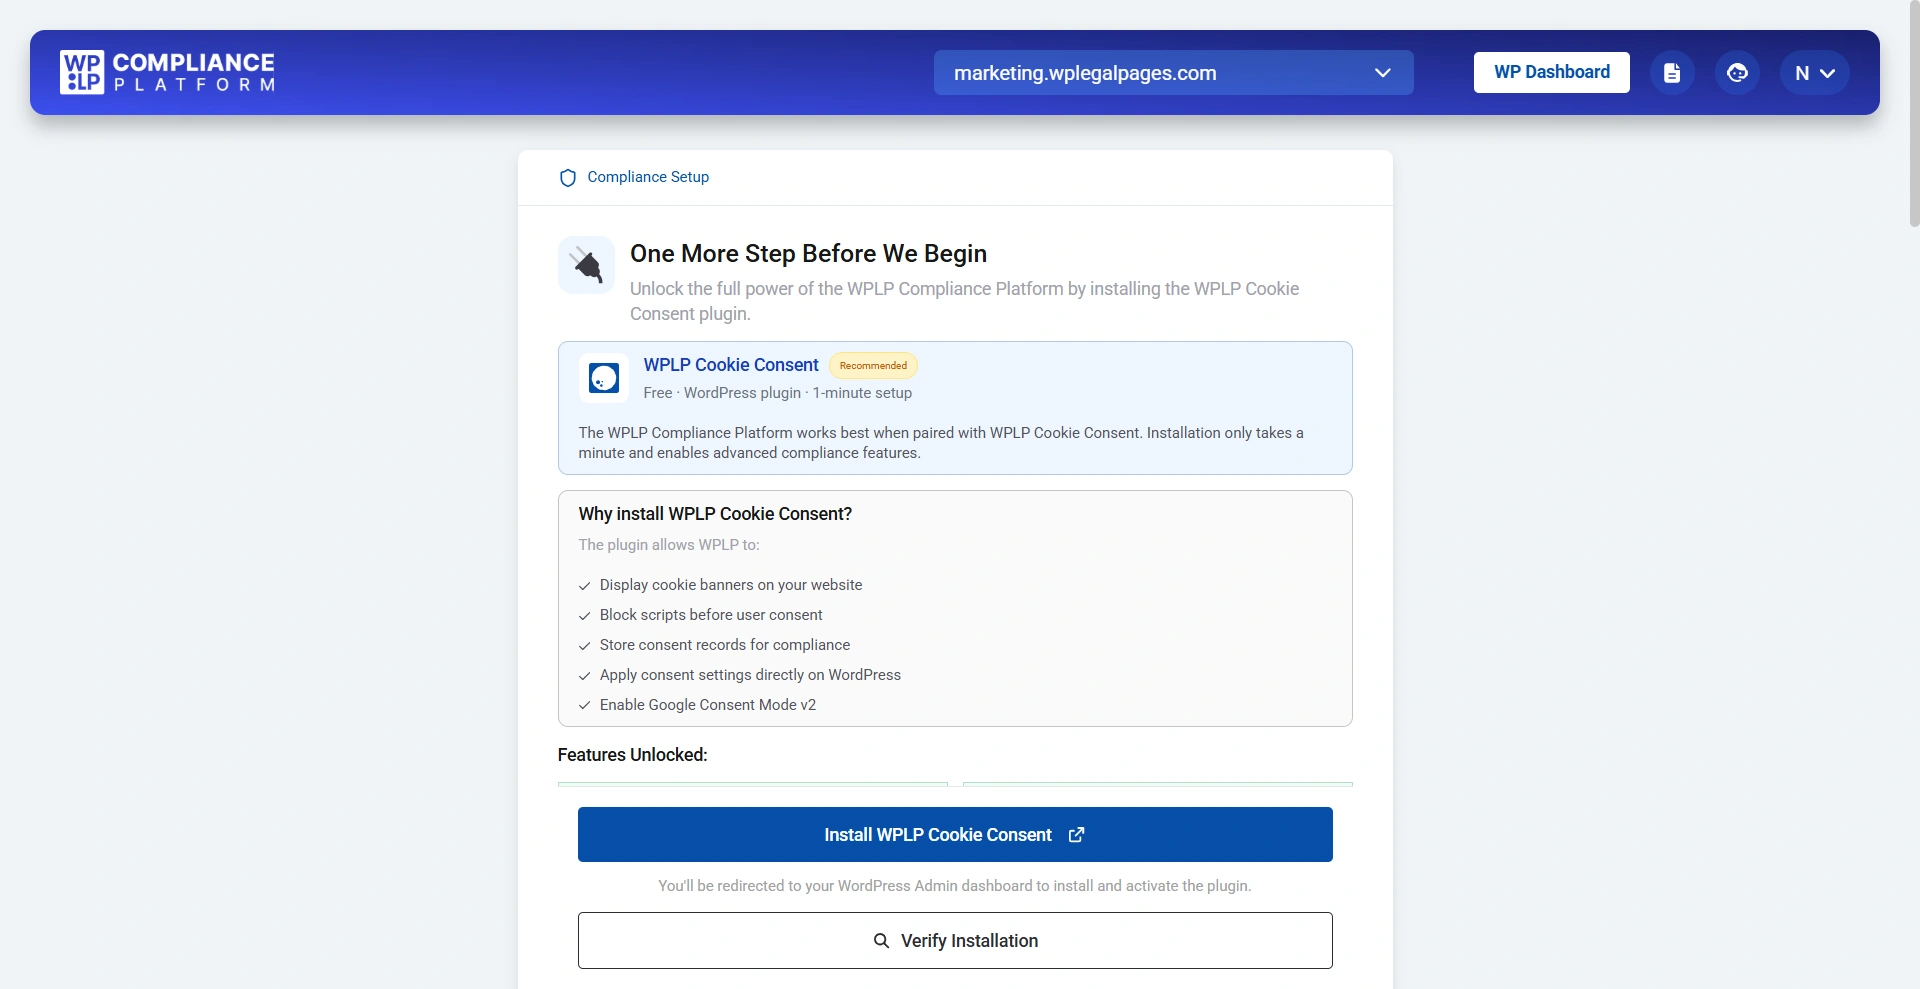Image resolution: width=1920 pixels, height=989 pixels.
Task: Click the Verify Installation button
Action: pos(955,940)
